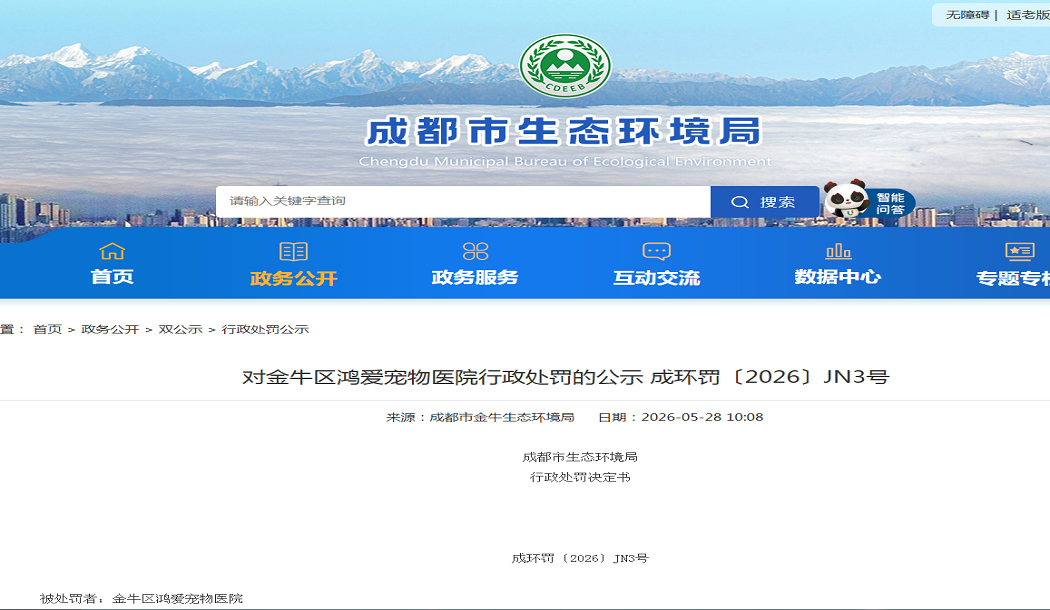
Task: Click the 成都市生态环境局 banner title
Action: click(x=564, y=131)
